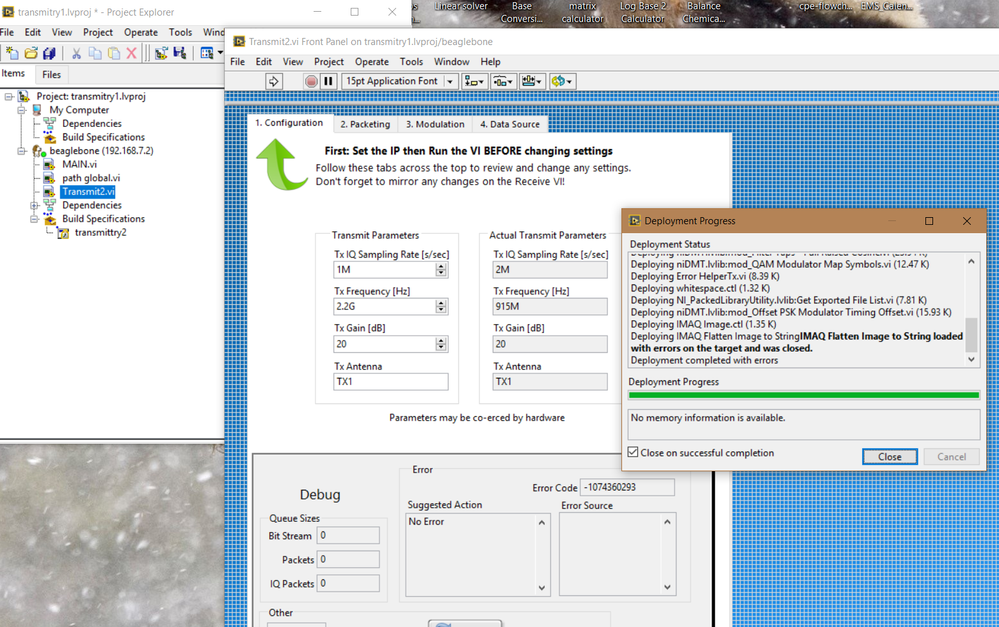
Task: Open the 2. Packeting tab
Action: click(365, 124)
